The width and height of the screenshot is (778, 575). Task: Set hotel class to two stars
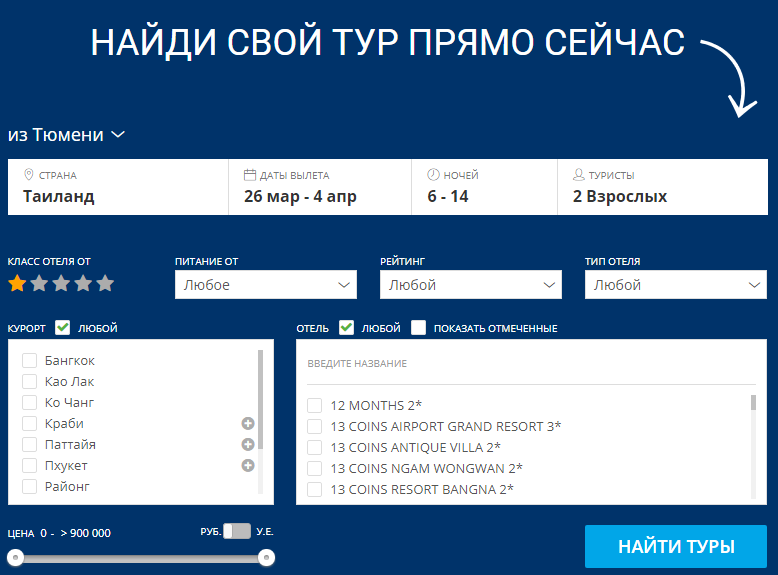tap(39, 283)
